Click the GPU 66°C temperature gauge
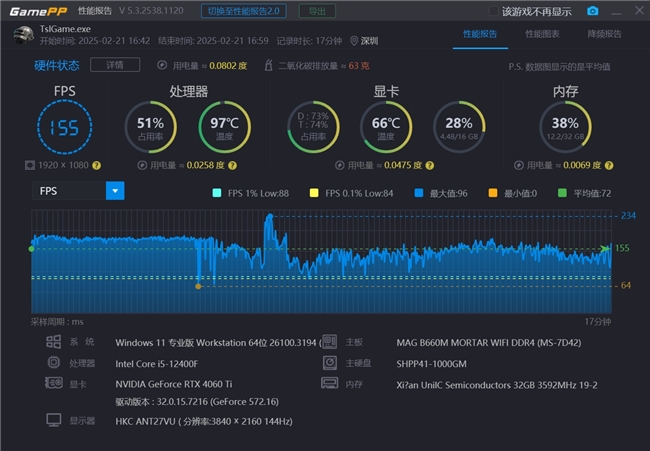The height and width of the screenshot is (451, 650). click(x=386, y=127)
